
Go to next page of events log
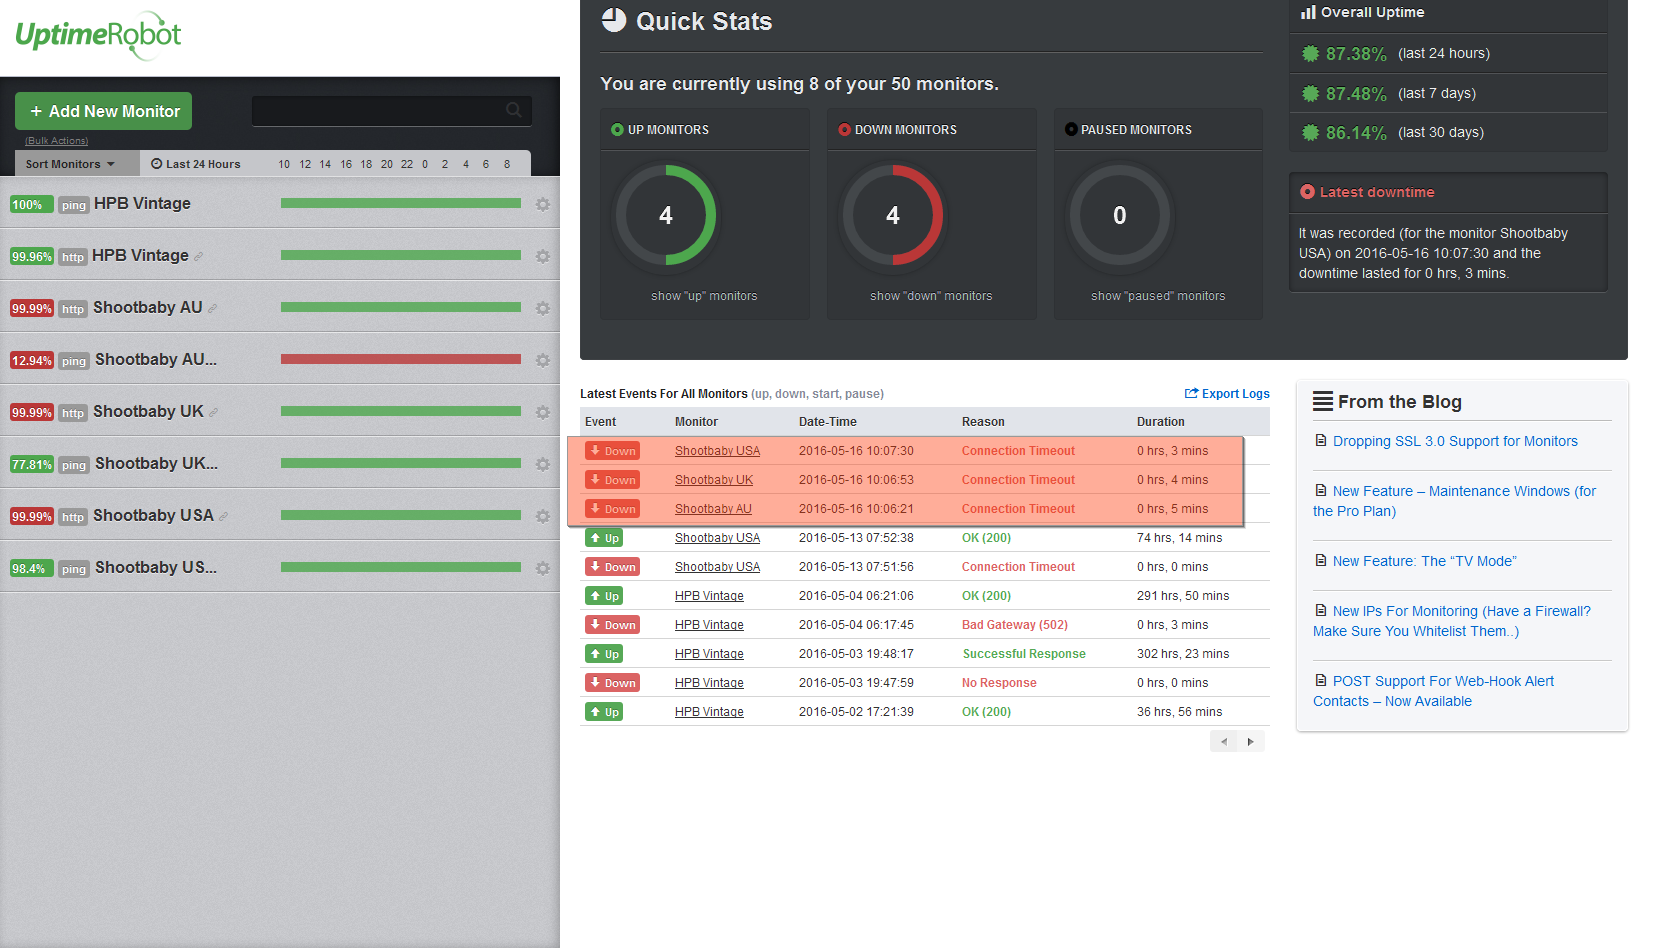1250,742
